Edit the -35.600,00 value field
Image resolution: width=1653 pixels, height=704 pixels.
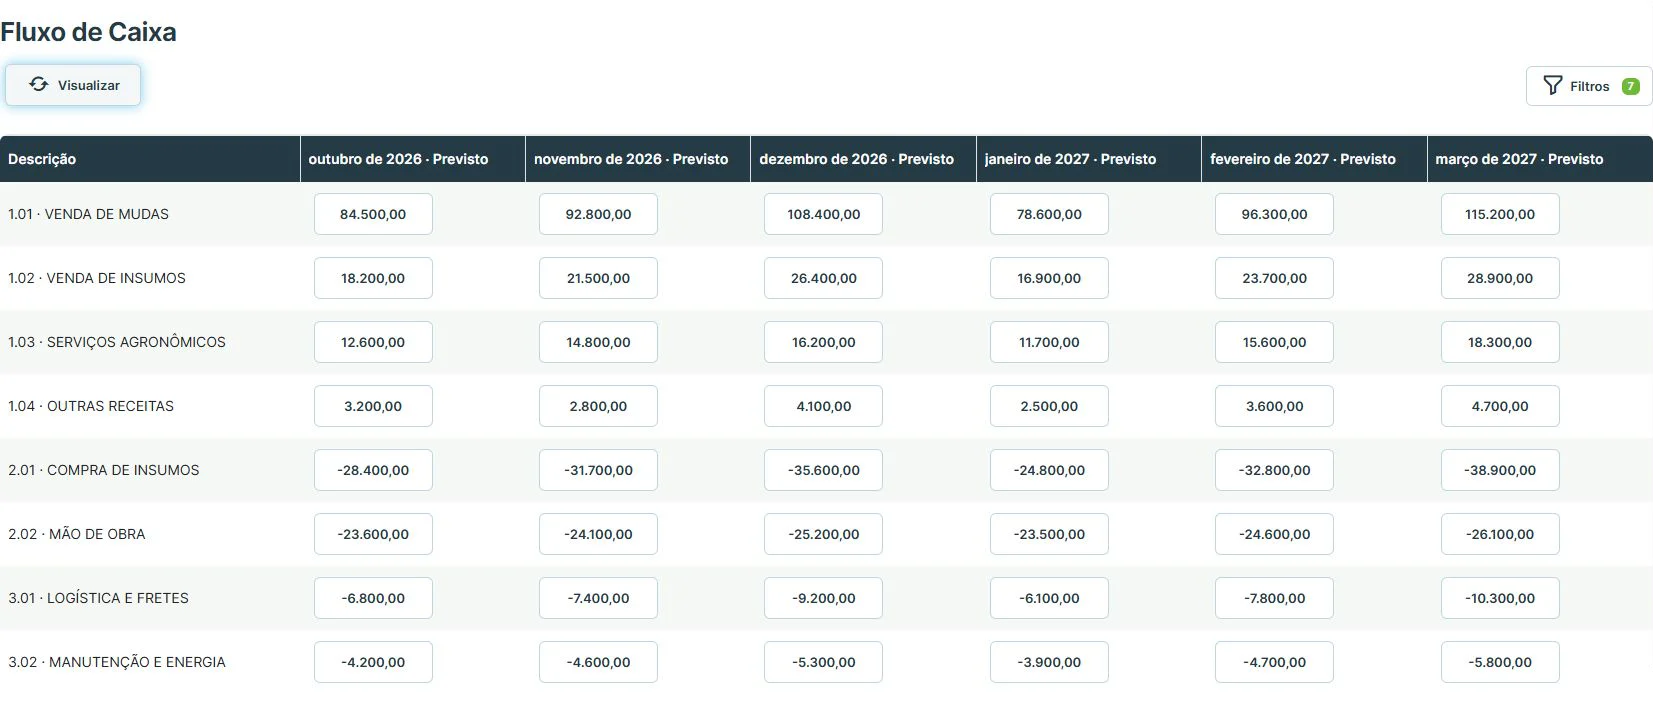[823, 470]
